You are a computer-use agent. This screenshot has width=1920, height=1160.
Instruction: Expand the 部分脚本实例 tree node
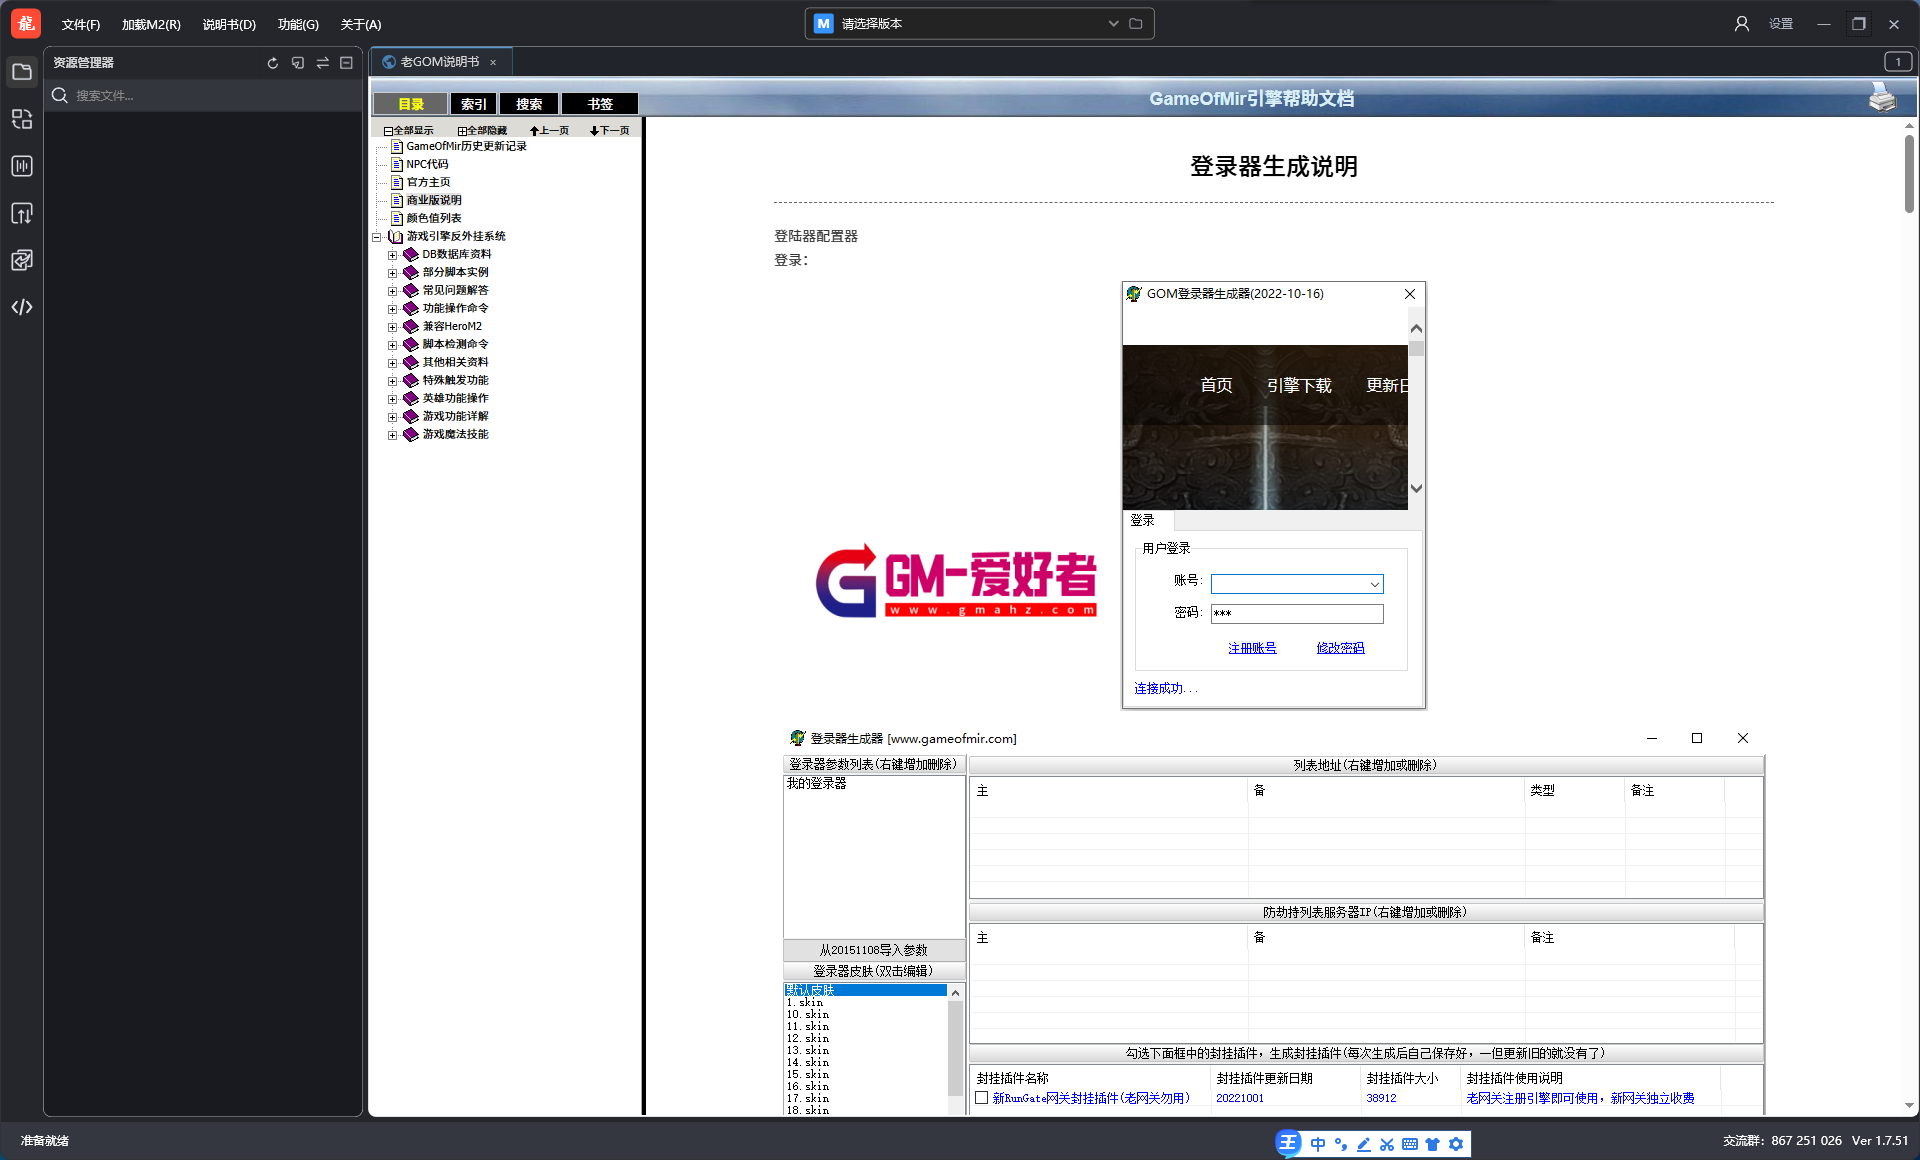tap(393, 273)
